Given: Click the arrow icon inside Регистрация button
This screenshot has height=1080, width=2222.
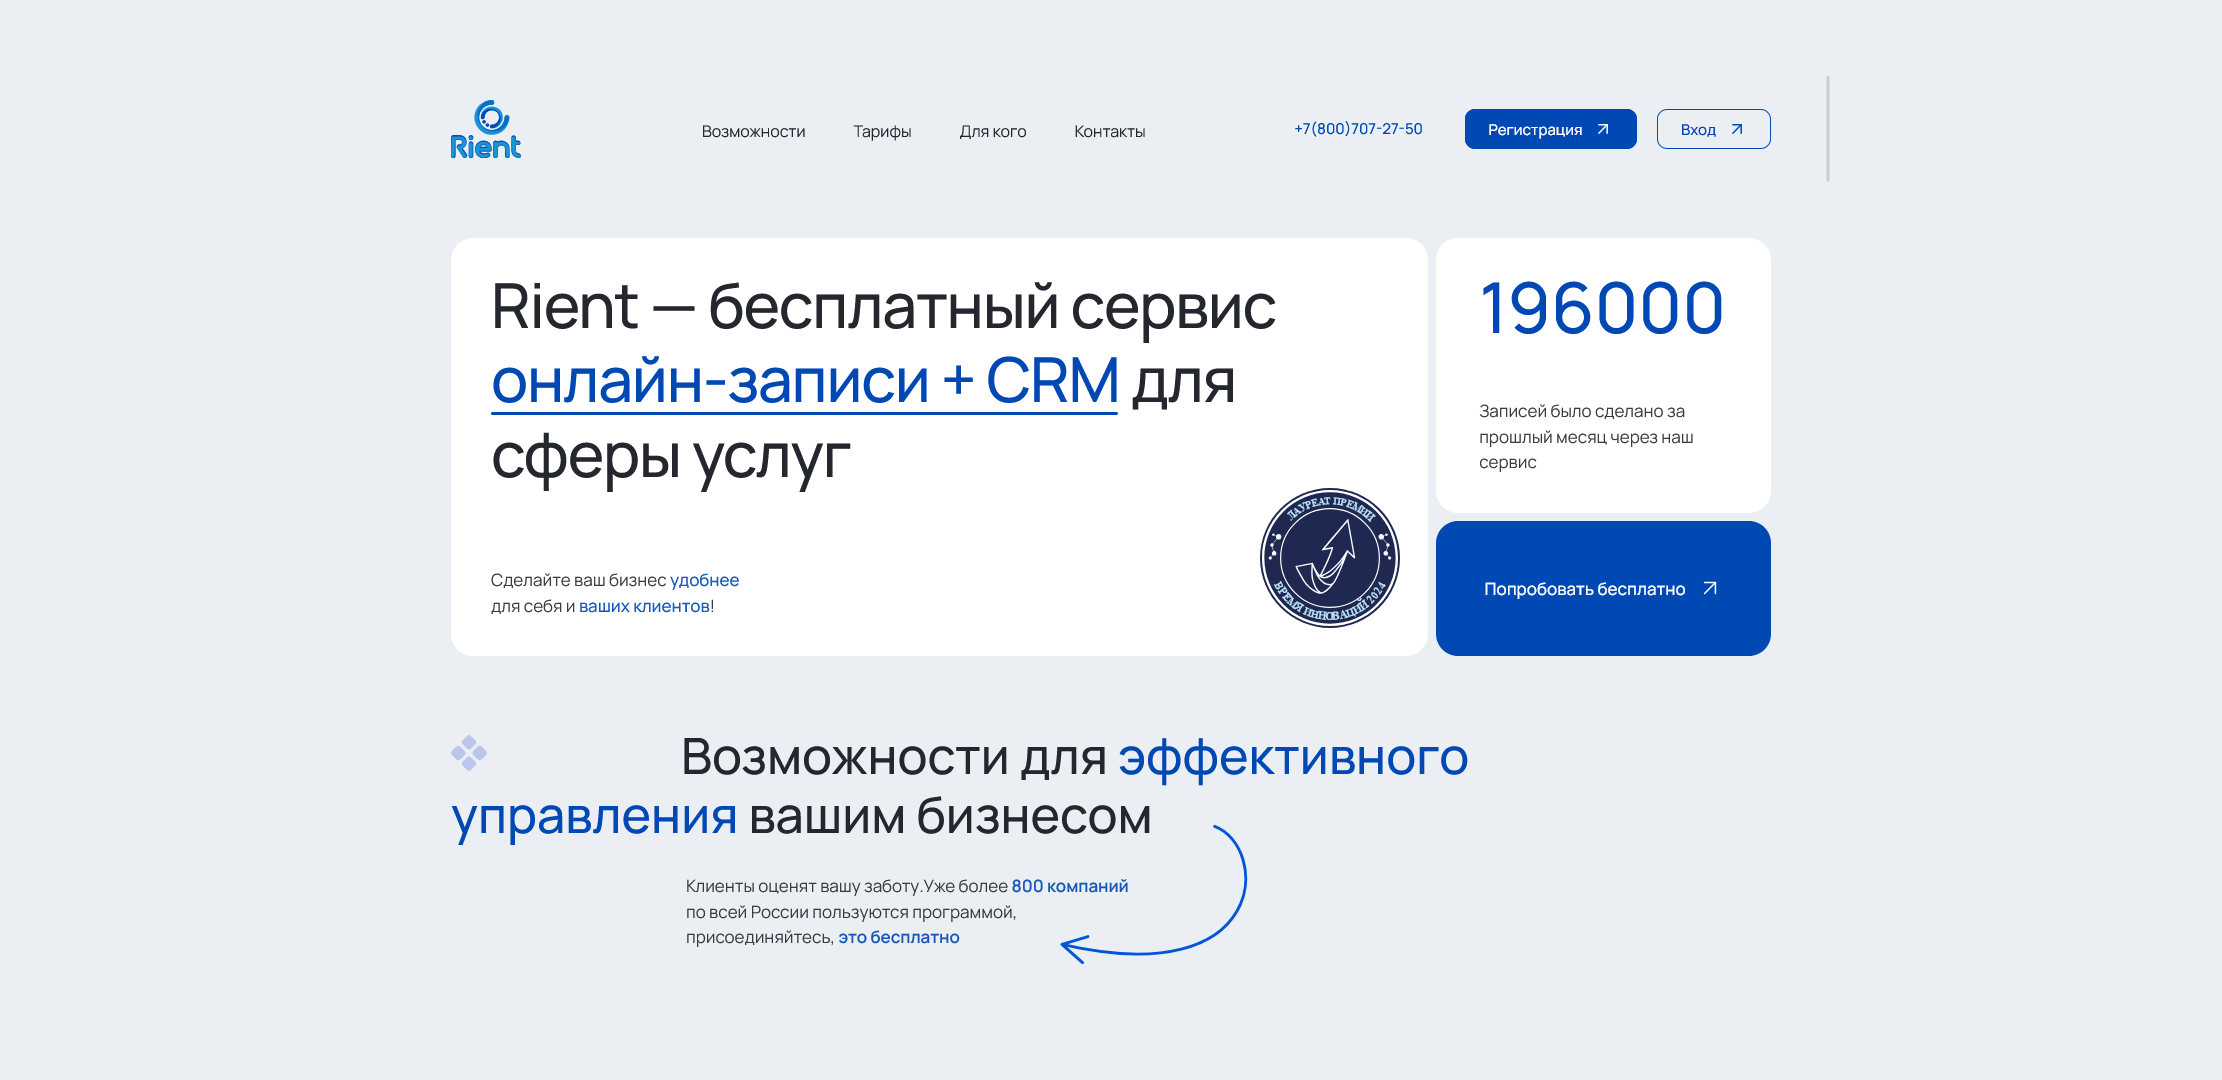Looking at the screenshot, I should (1604, 128).
